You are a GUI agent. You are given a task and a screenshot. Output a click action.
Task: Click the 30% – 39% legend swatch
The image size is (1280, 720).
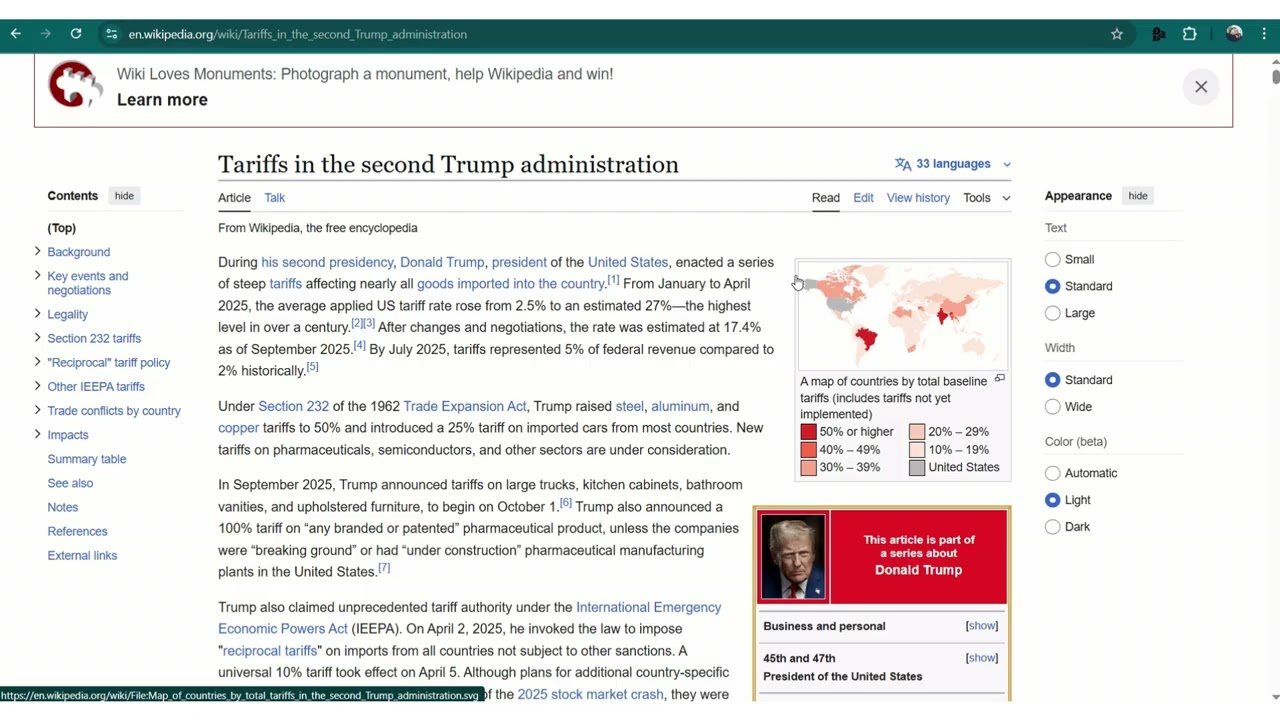point(808,467)
